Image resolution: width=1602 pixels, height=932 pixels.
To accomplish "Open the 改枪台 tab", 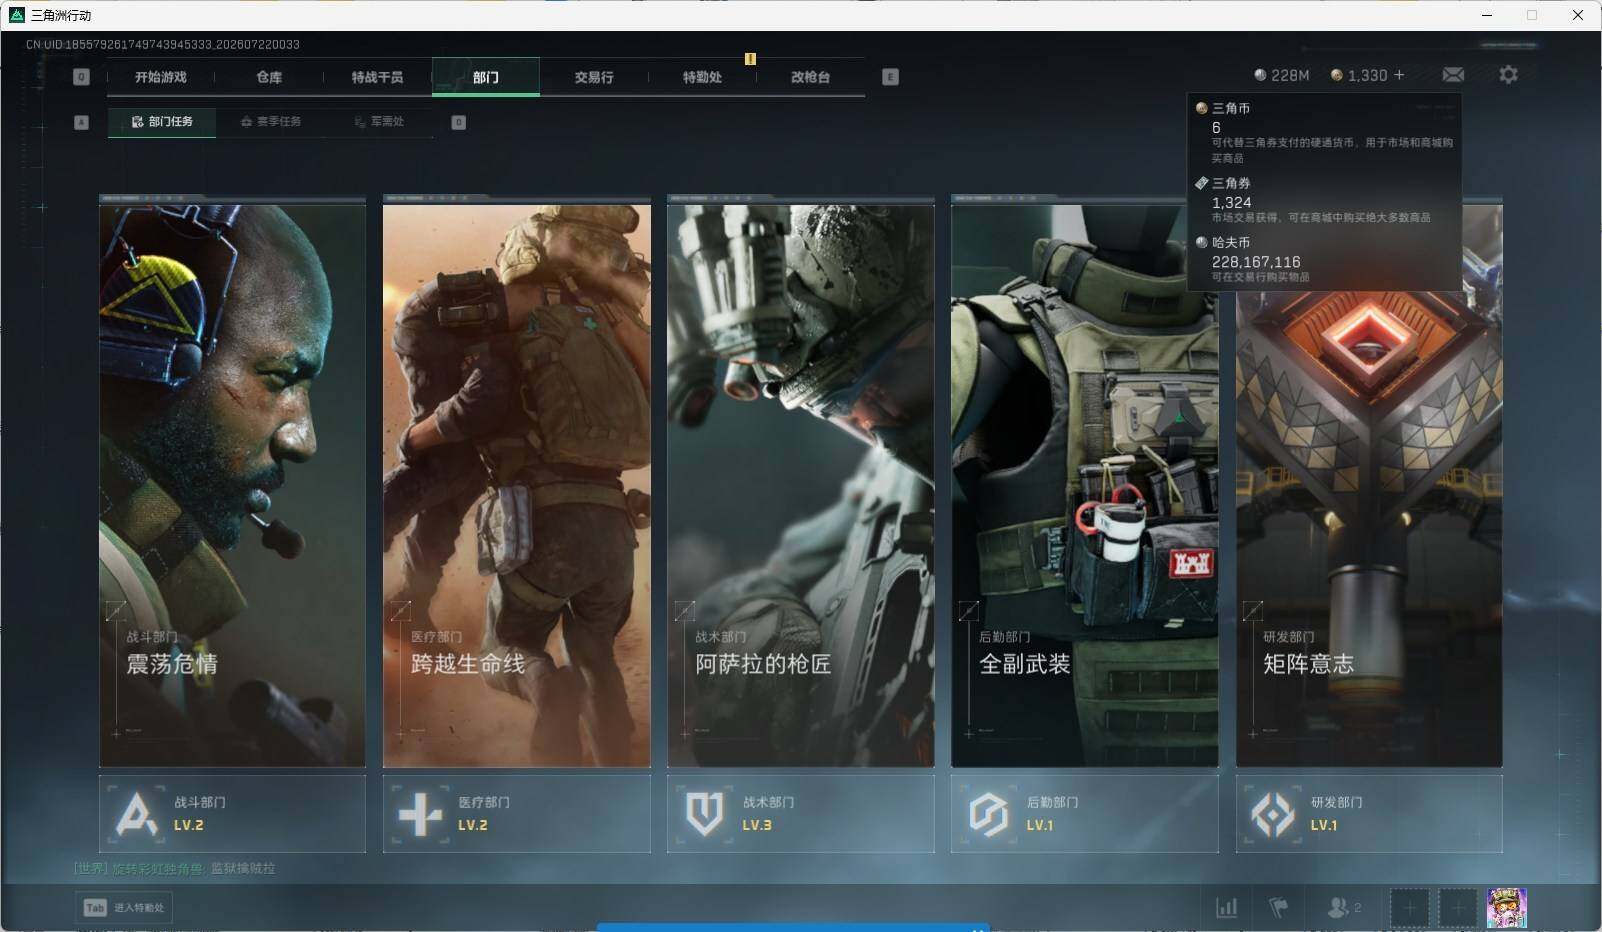I will pyautogui.click(x=810, y=77).
